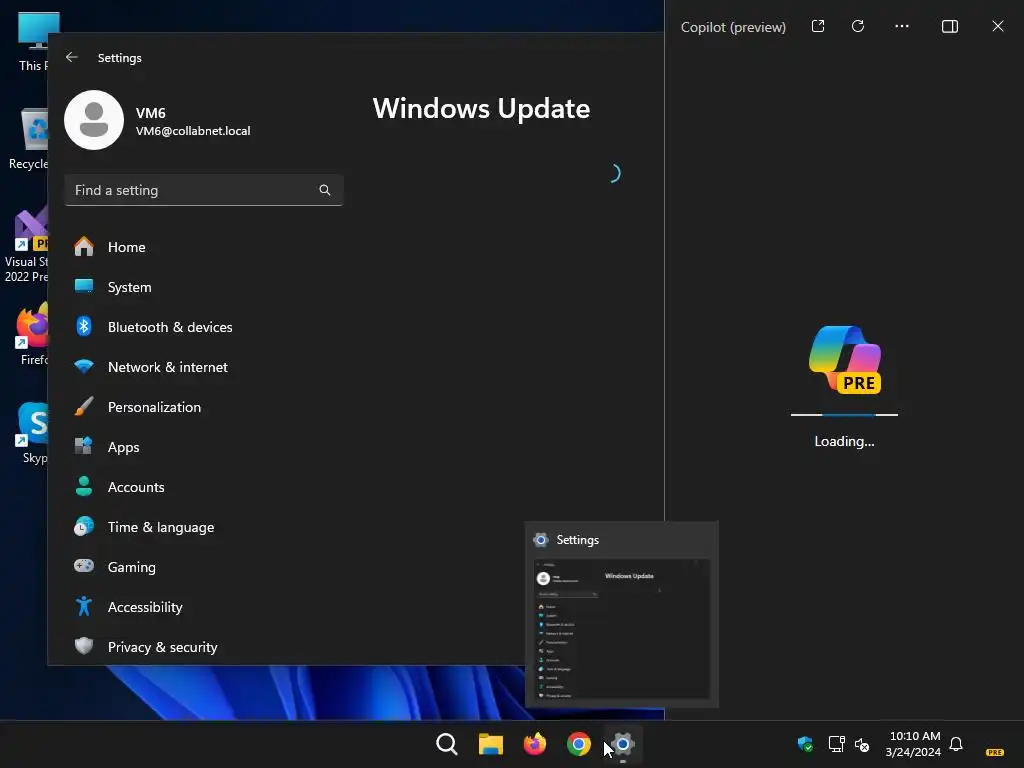This screenshot has width=1024, height=768.
Task: Click the Copilot PRE logo
Action: pyautogui.click(x=844, y=360)
